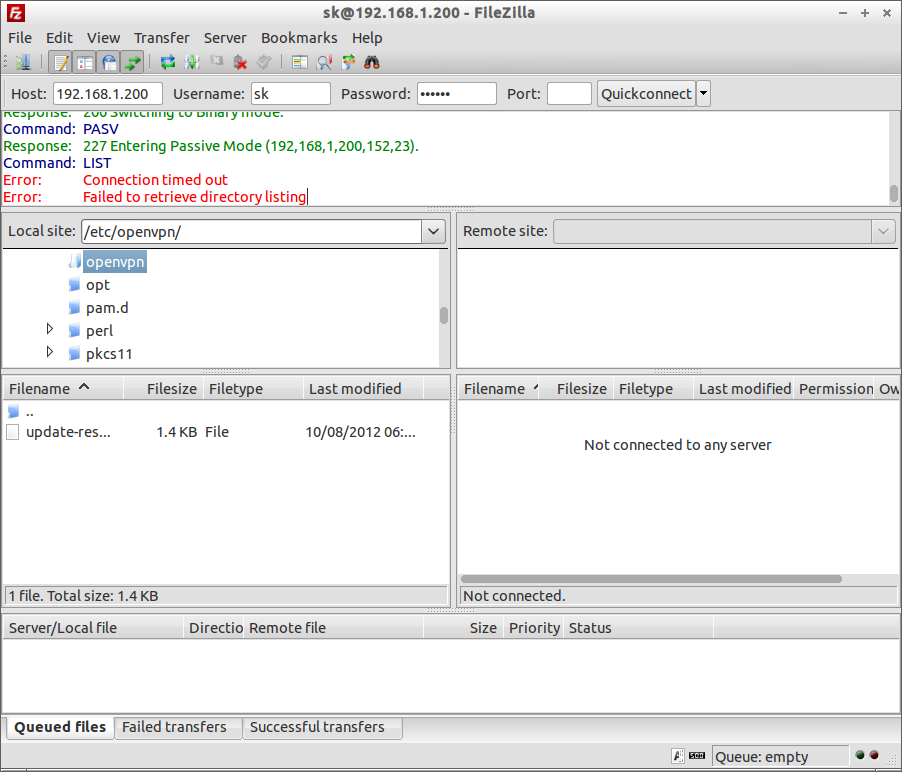
Task: Open the Bookmarks menu
Action: pos(299,38)
